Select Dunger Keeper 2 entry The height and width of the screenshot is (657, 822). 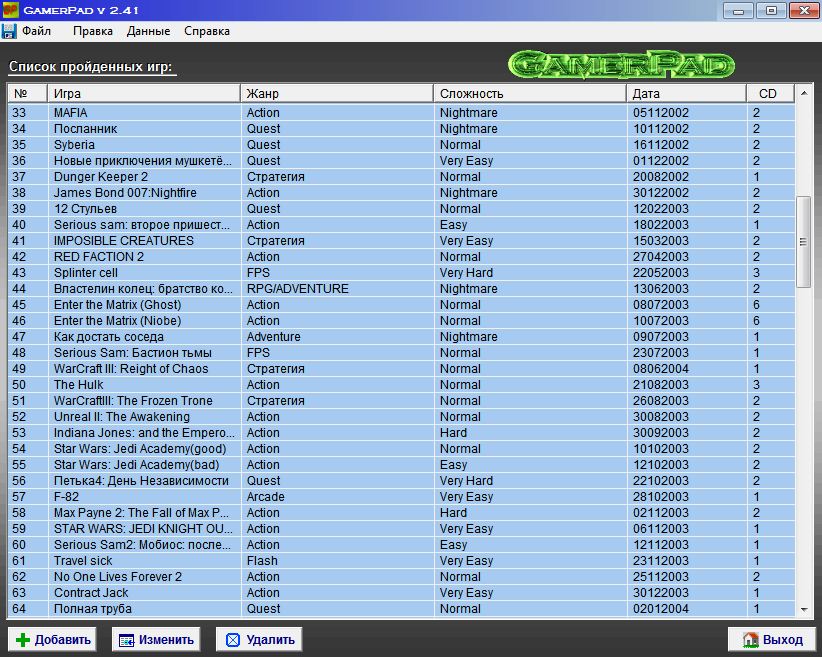click(x=402, y=177)
